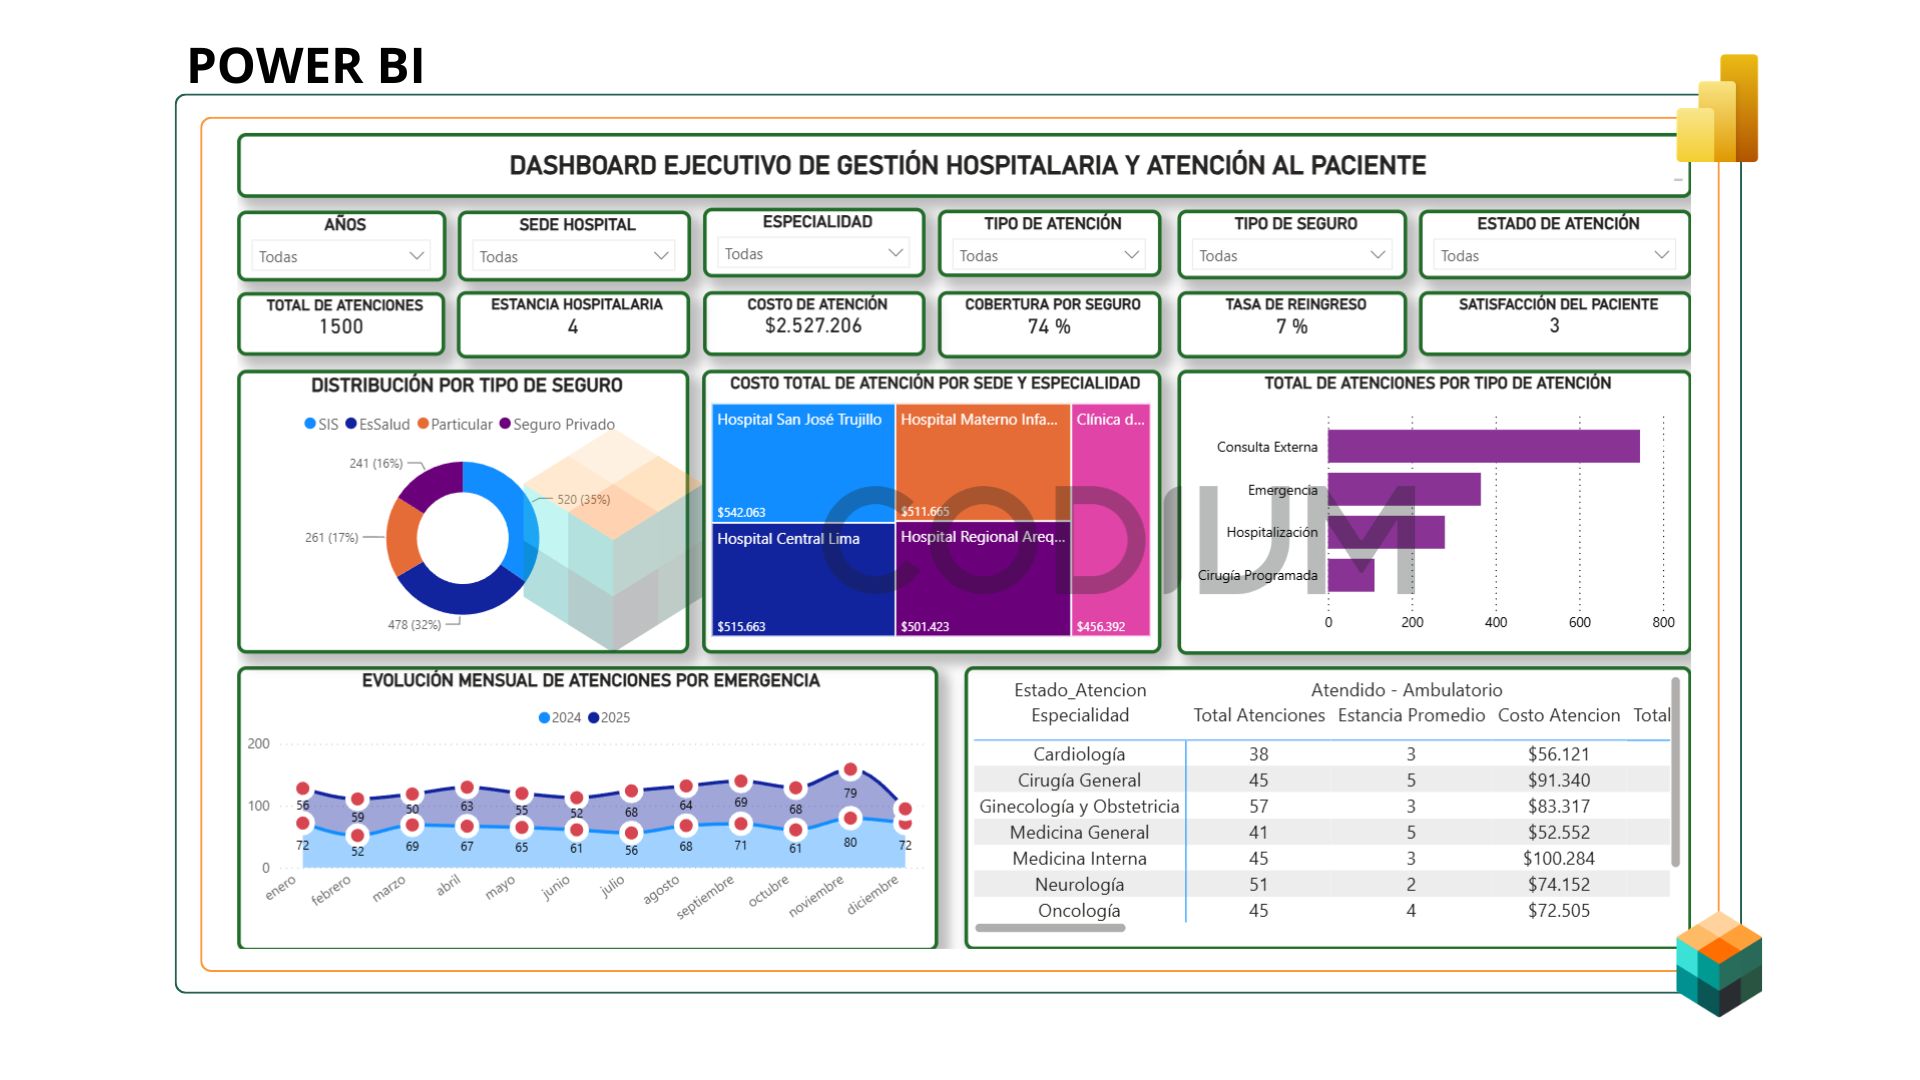The width and height of the screenshot is (1920, 1080).
Task: Click the colorful cube logo at bottom right
Action: [1719, 964]
